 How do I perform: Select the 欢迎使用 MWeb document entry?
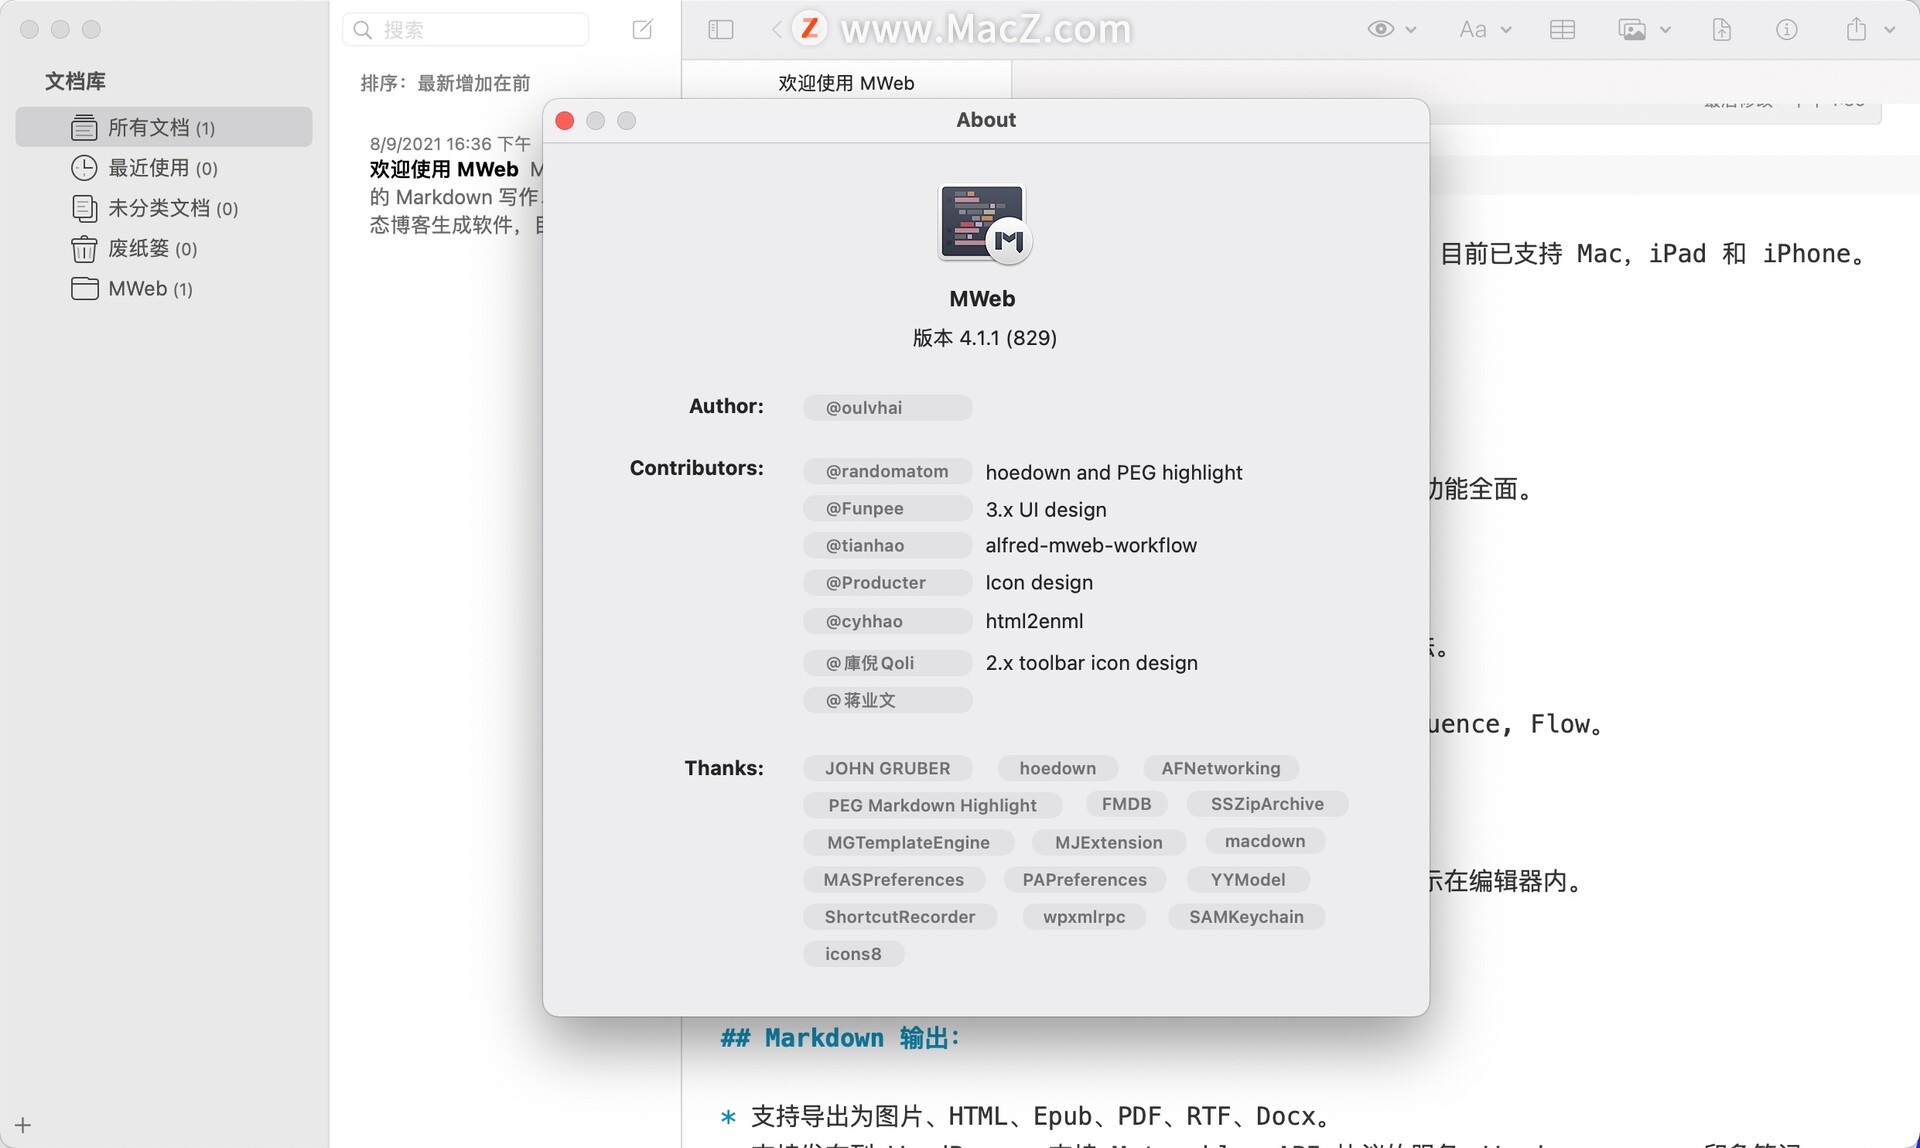click(x=455, y=184)
